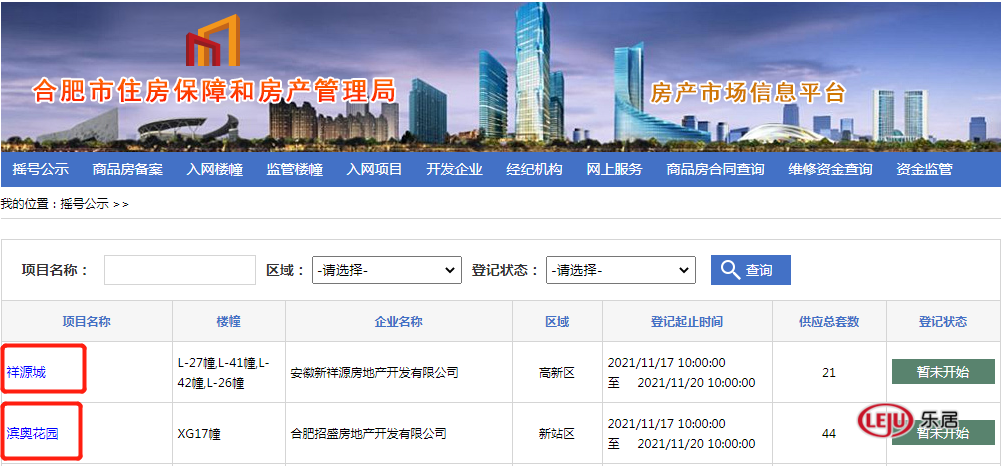Click the 合肥市住房保障和房产管理局 banner title
Viewport: 1003px width, 466px height.
(x=215, y=91)
